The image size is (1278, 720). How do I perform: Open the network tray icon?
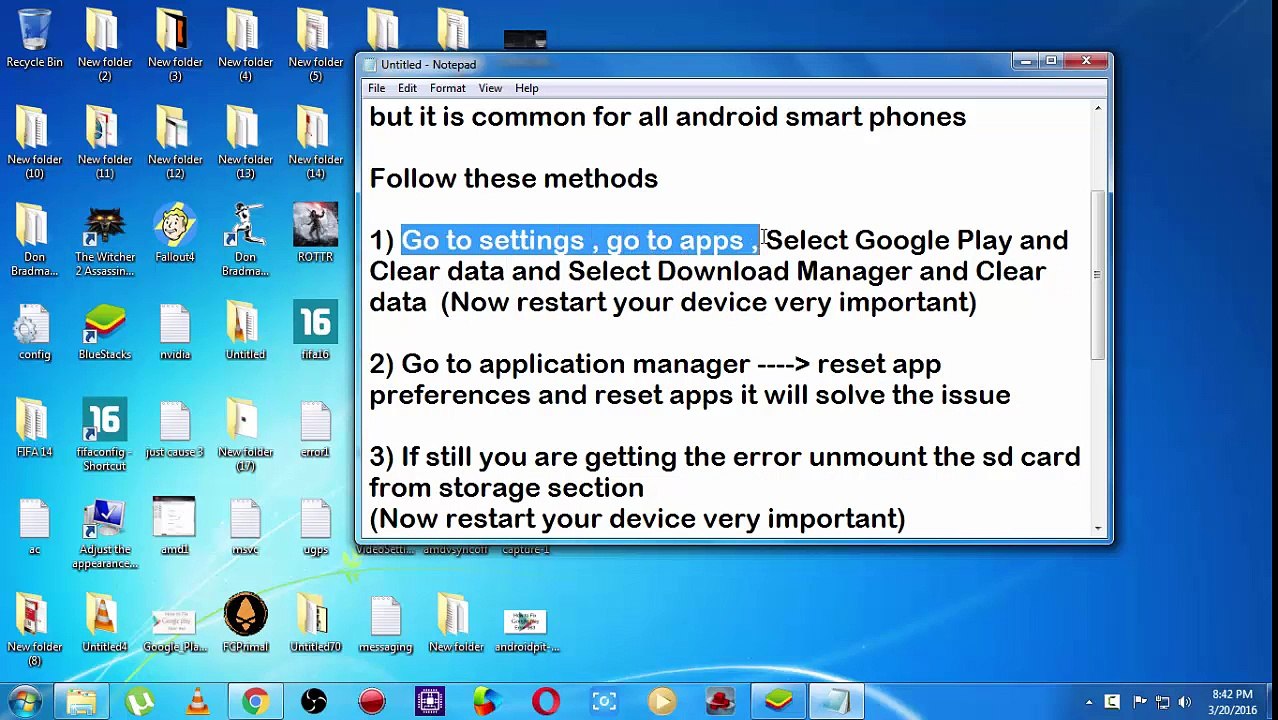coord(1162,702)
